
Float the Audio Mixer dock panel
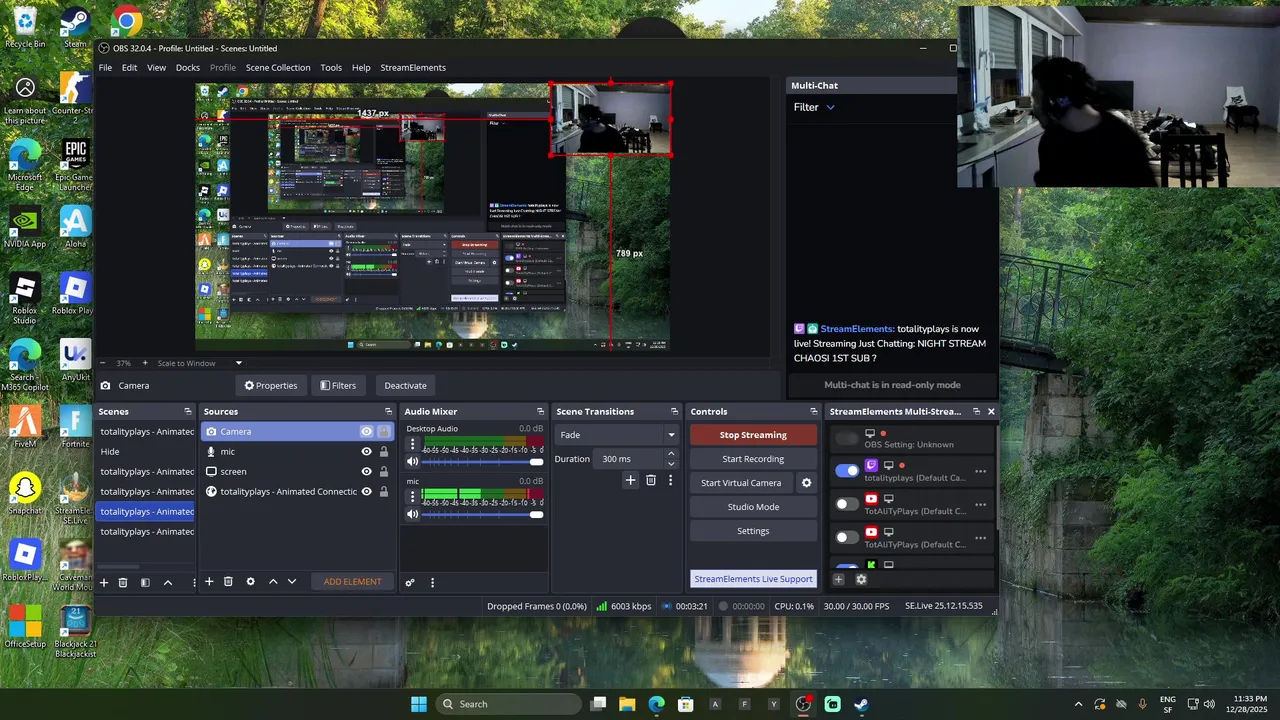[x=540, y=412]
